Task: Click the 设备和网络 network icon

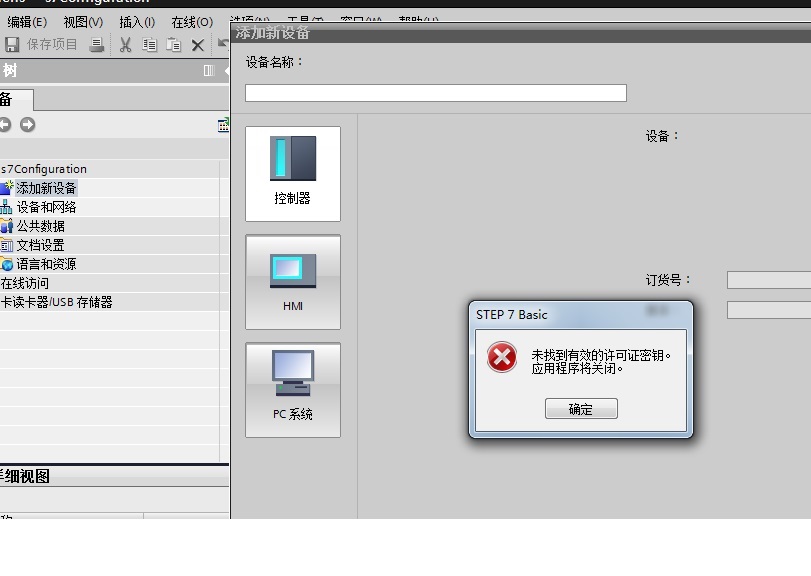Action: click(x=6, y=207)
